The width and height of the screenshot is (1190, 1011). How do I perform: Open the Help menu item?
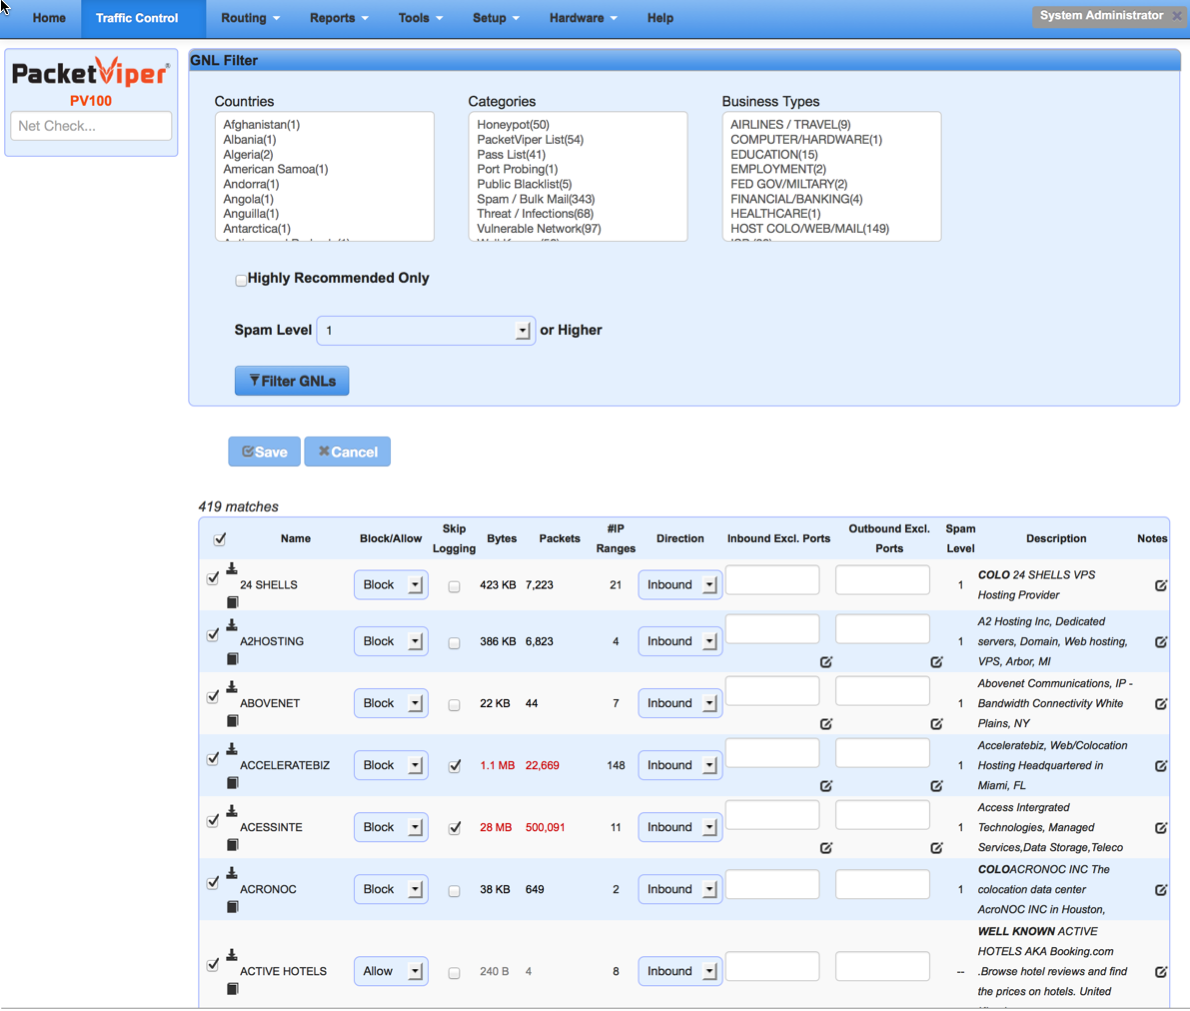tap(660, 18)
